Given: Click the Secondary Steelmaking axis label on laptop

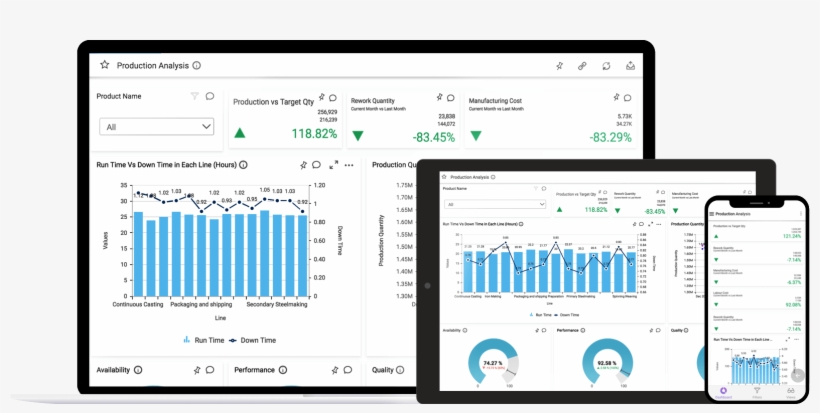Looking at the screenshot, I should (x=277, y=304).
